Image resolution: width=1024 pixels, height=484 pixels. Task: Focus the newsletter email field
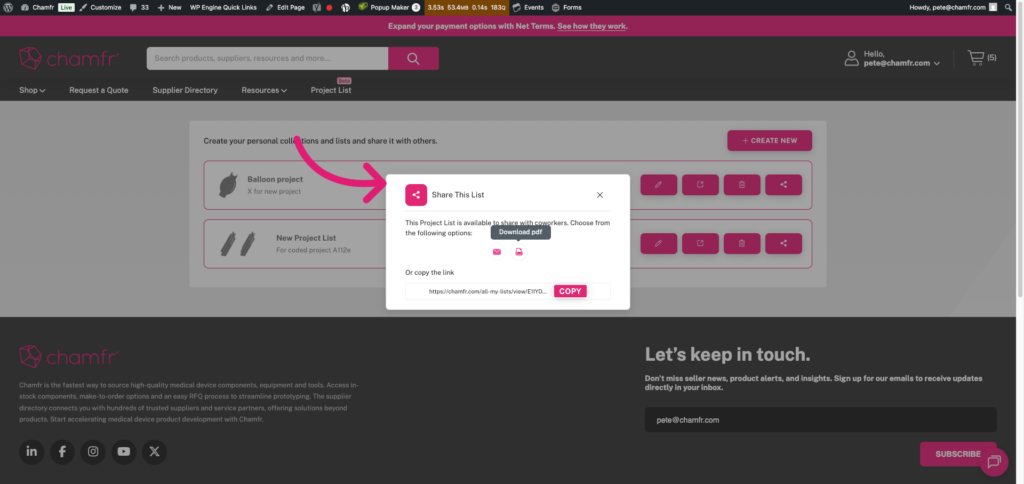click(x=821, y=420)
